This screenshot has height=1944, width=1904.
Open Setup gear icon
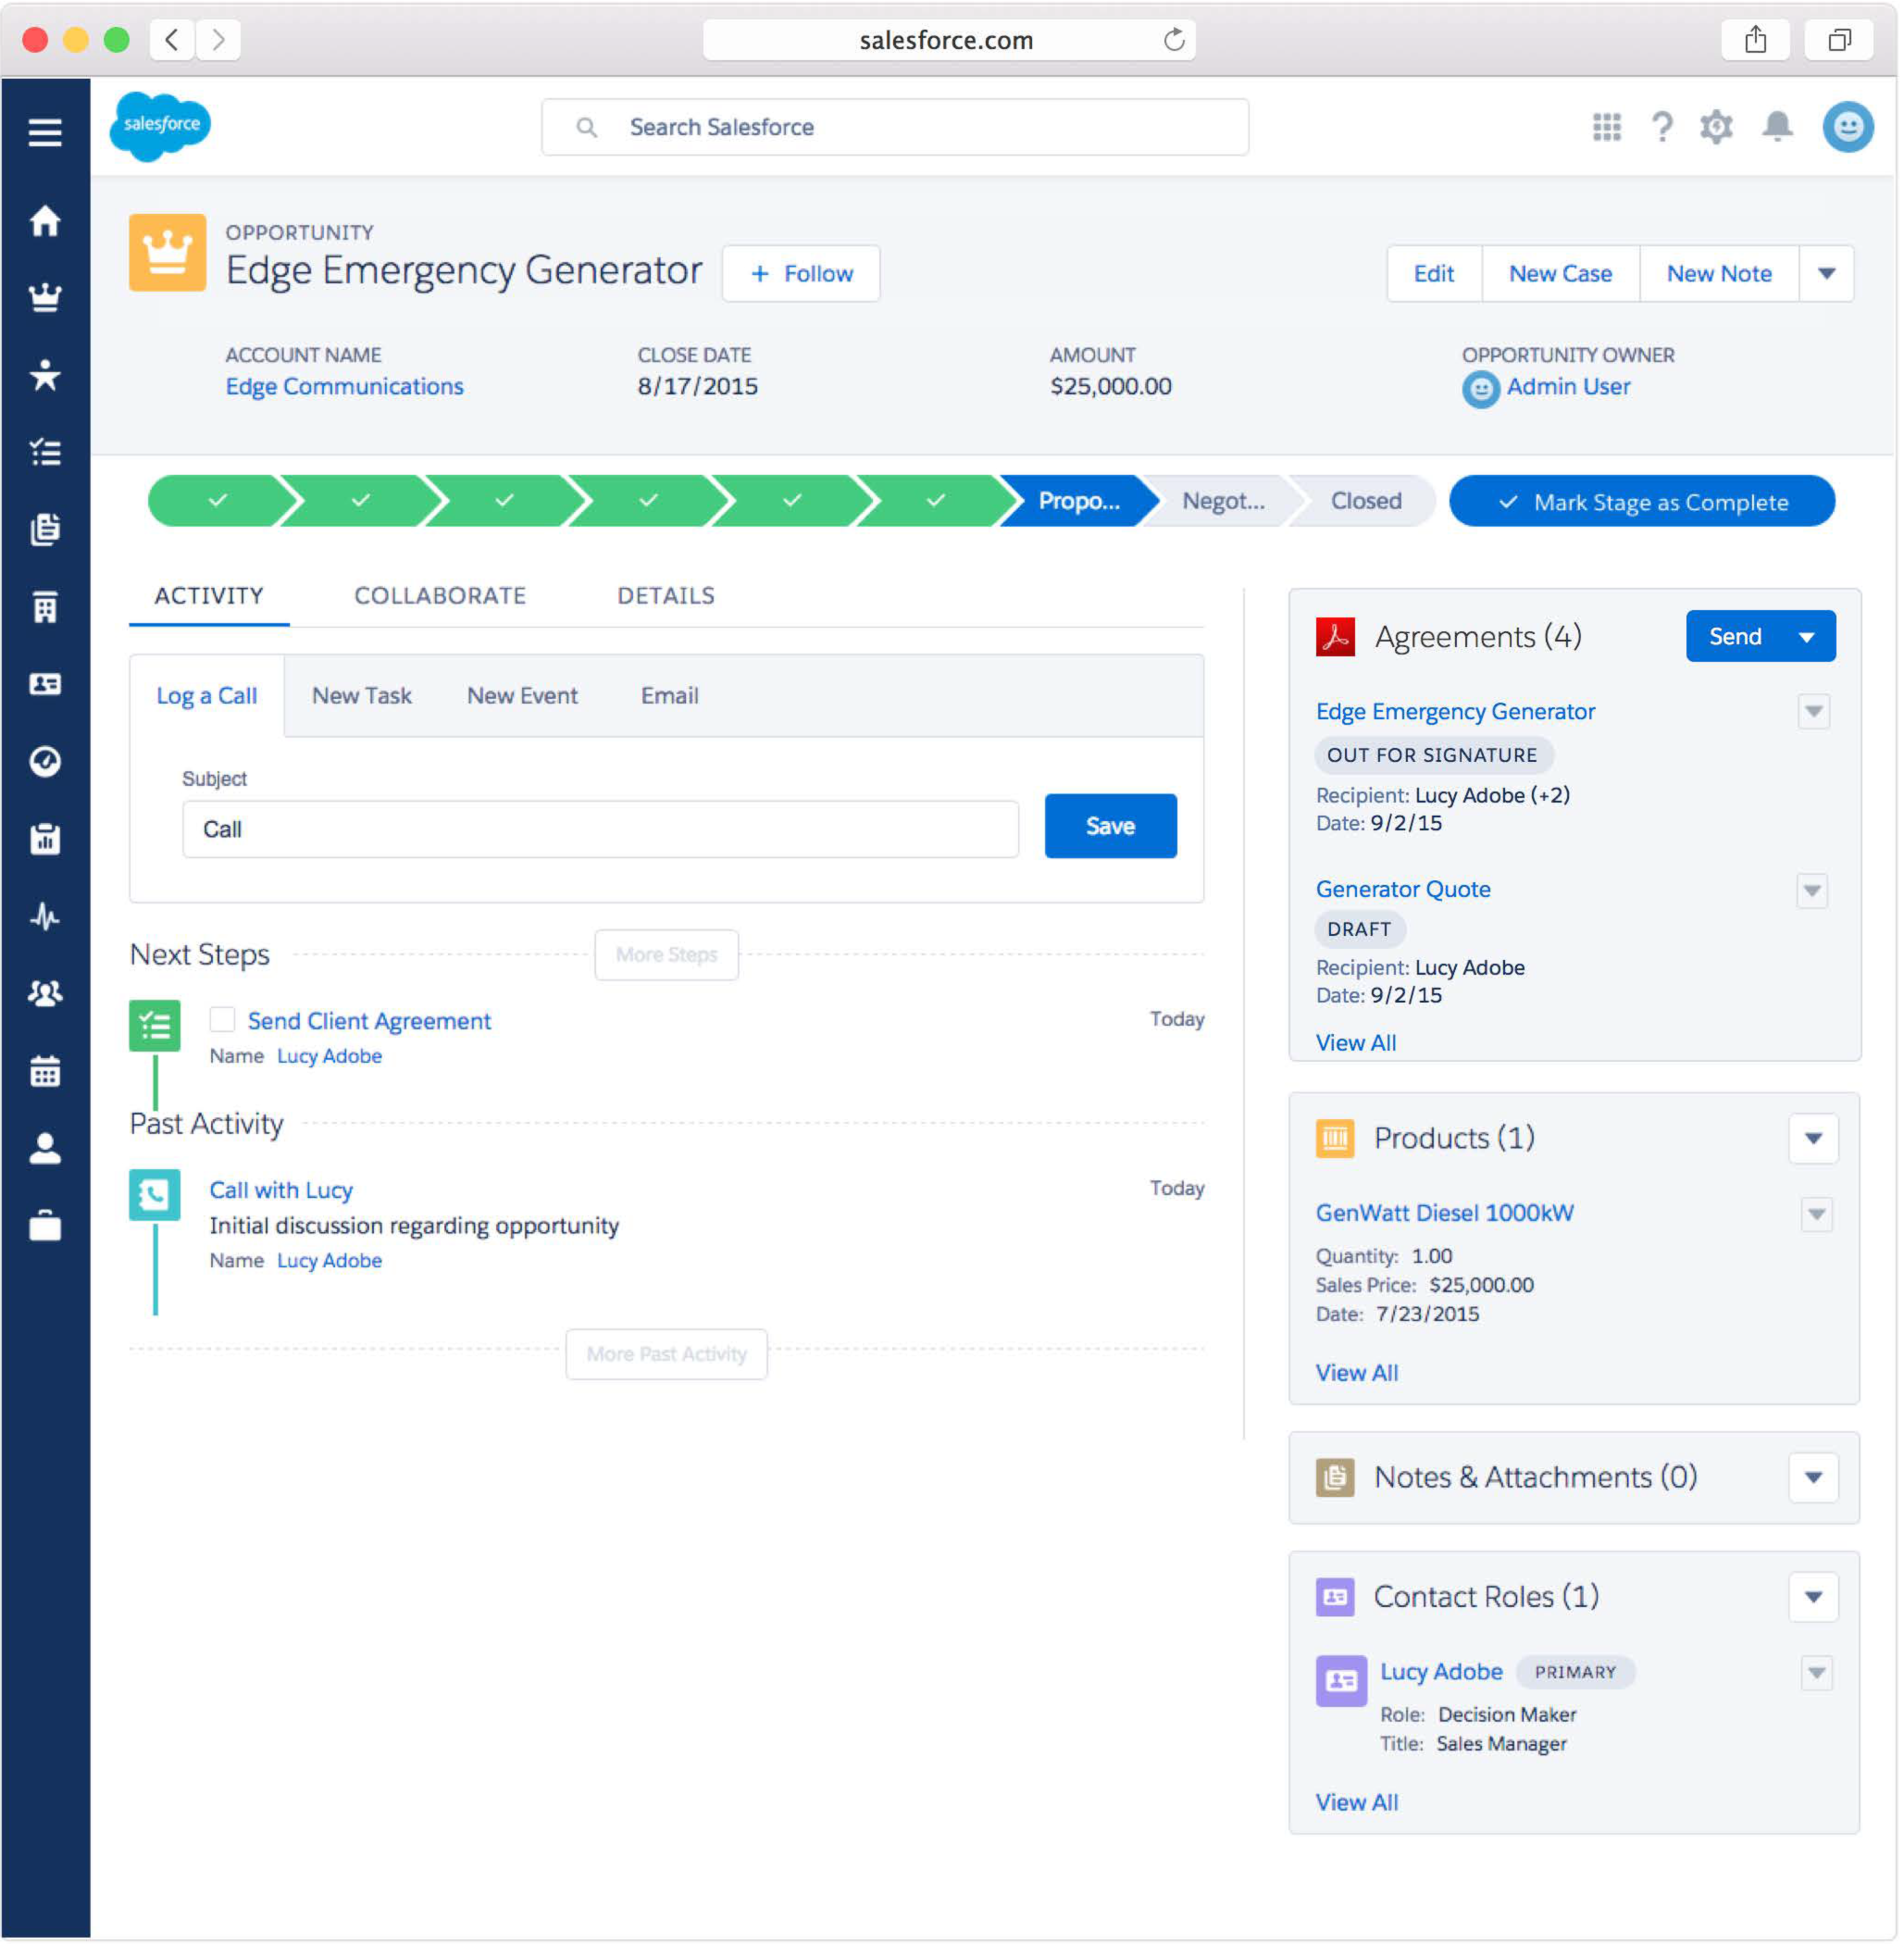pos(1717,127)
